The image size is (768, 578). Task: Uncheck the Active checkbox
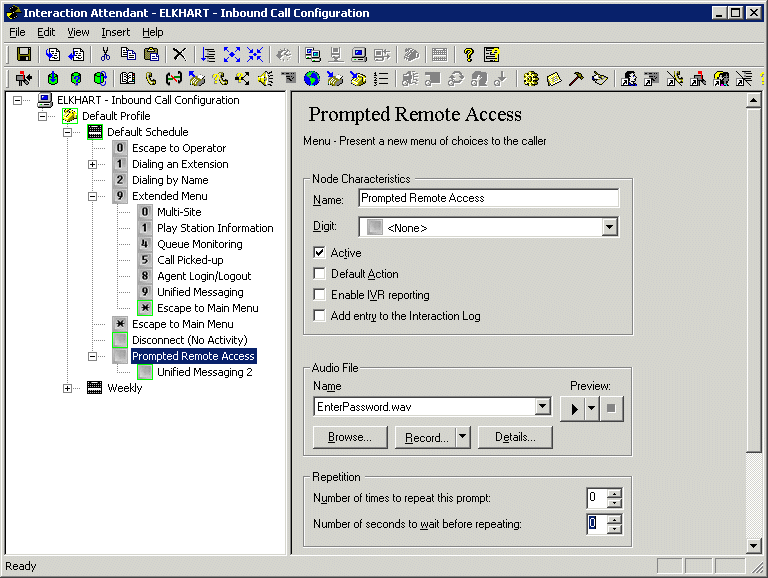click(x=320, y=253)
